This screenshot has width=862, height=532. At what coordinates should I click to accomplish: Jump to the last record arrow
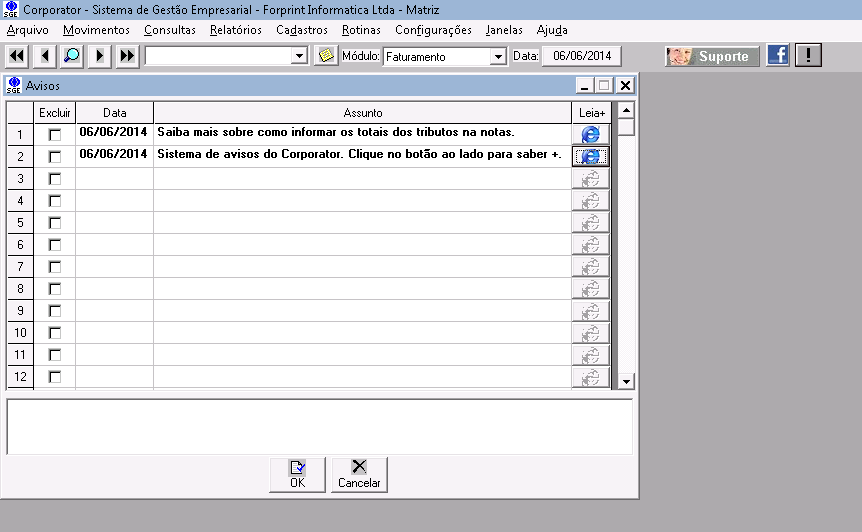(126, 56)
